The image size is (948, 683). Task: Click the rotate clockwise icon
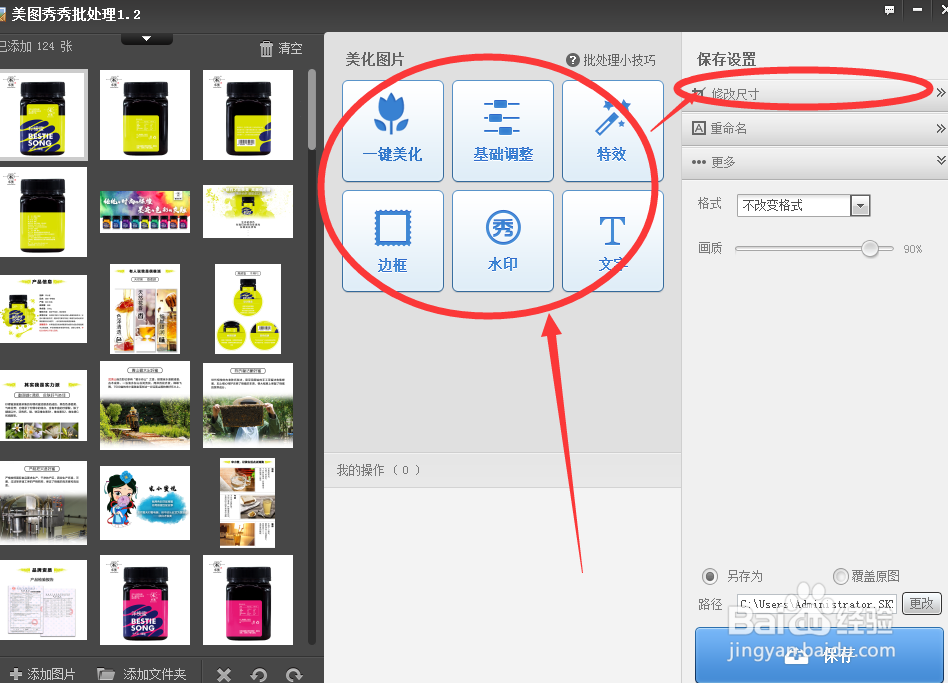tap(294, 675)
